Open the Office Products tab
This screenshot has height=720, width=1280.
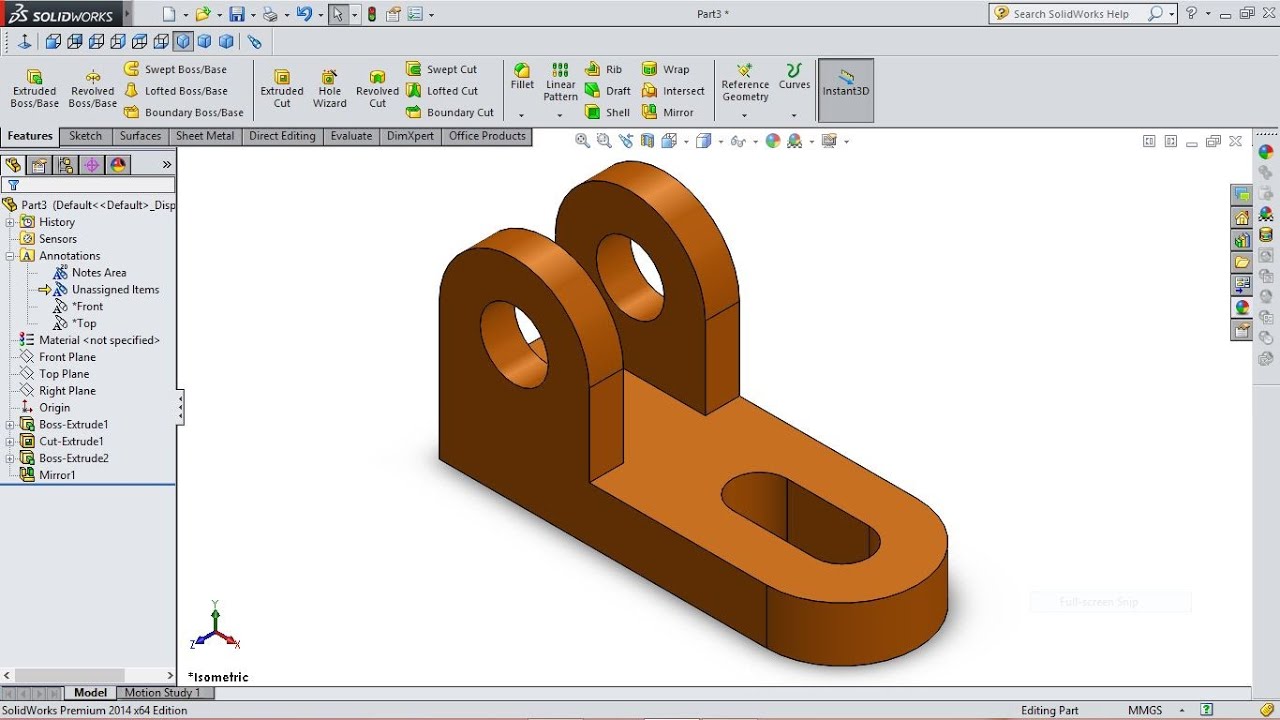(487, 136)
